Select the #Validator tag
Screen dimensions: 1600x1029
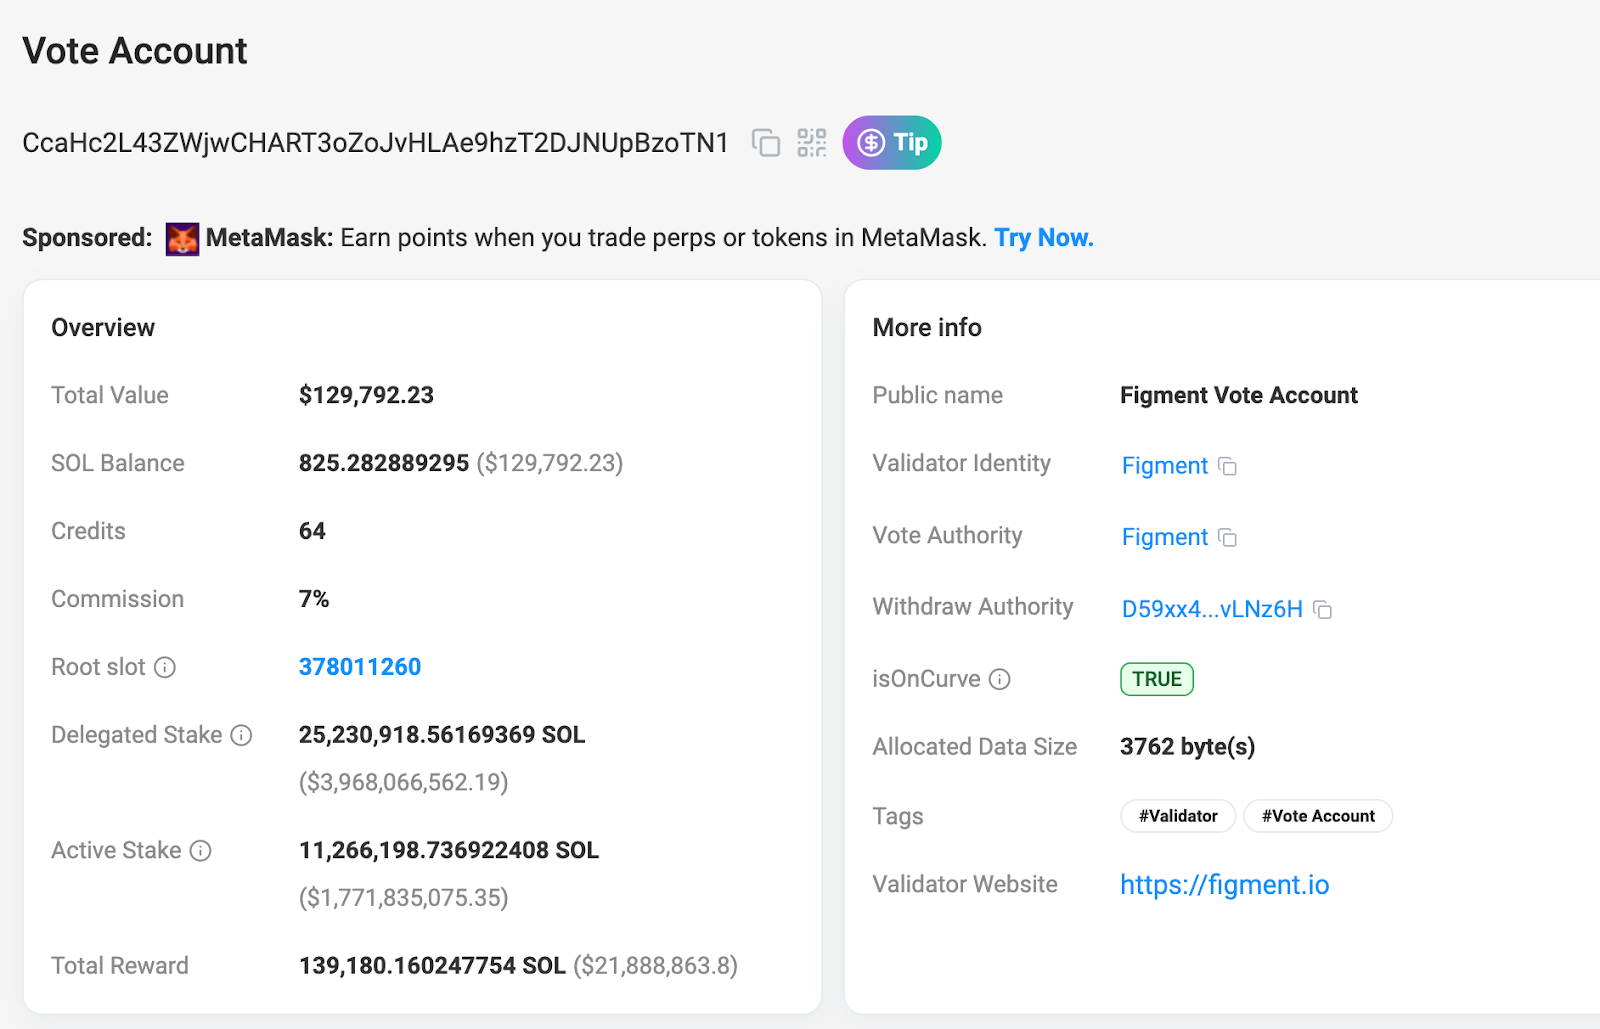coord(1178,816)
